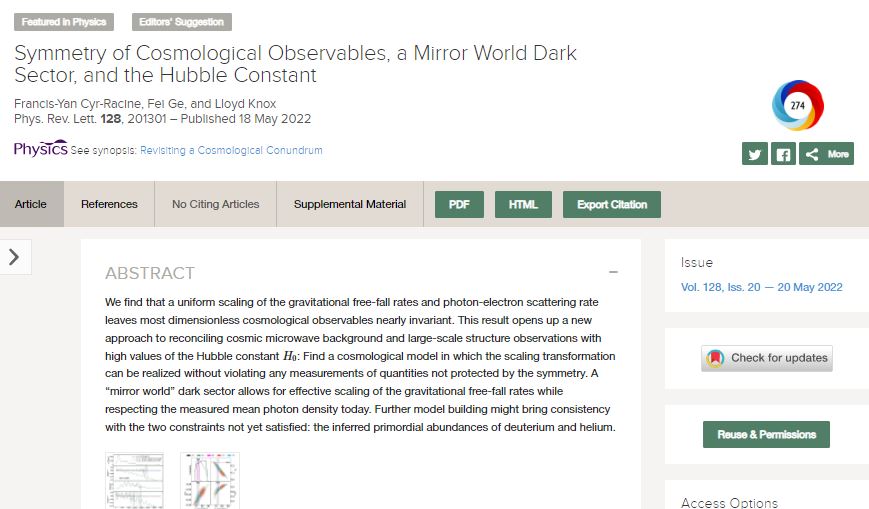
Task: Switch to the References tab
Action: (109, 204)
